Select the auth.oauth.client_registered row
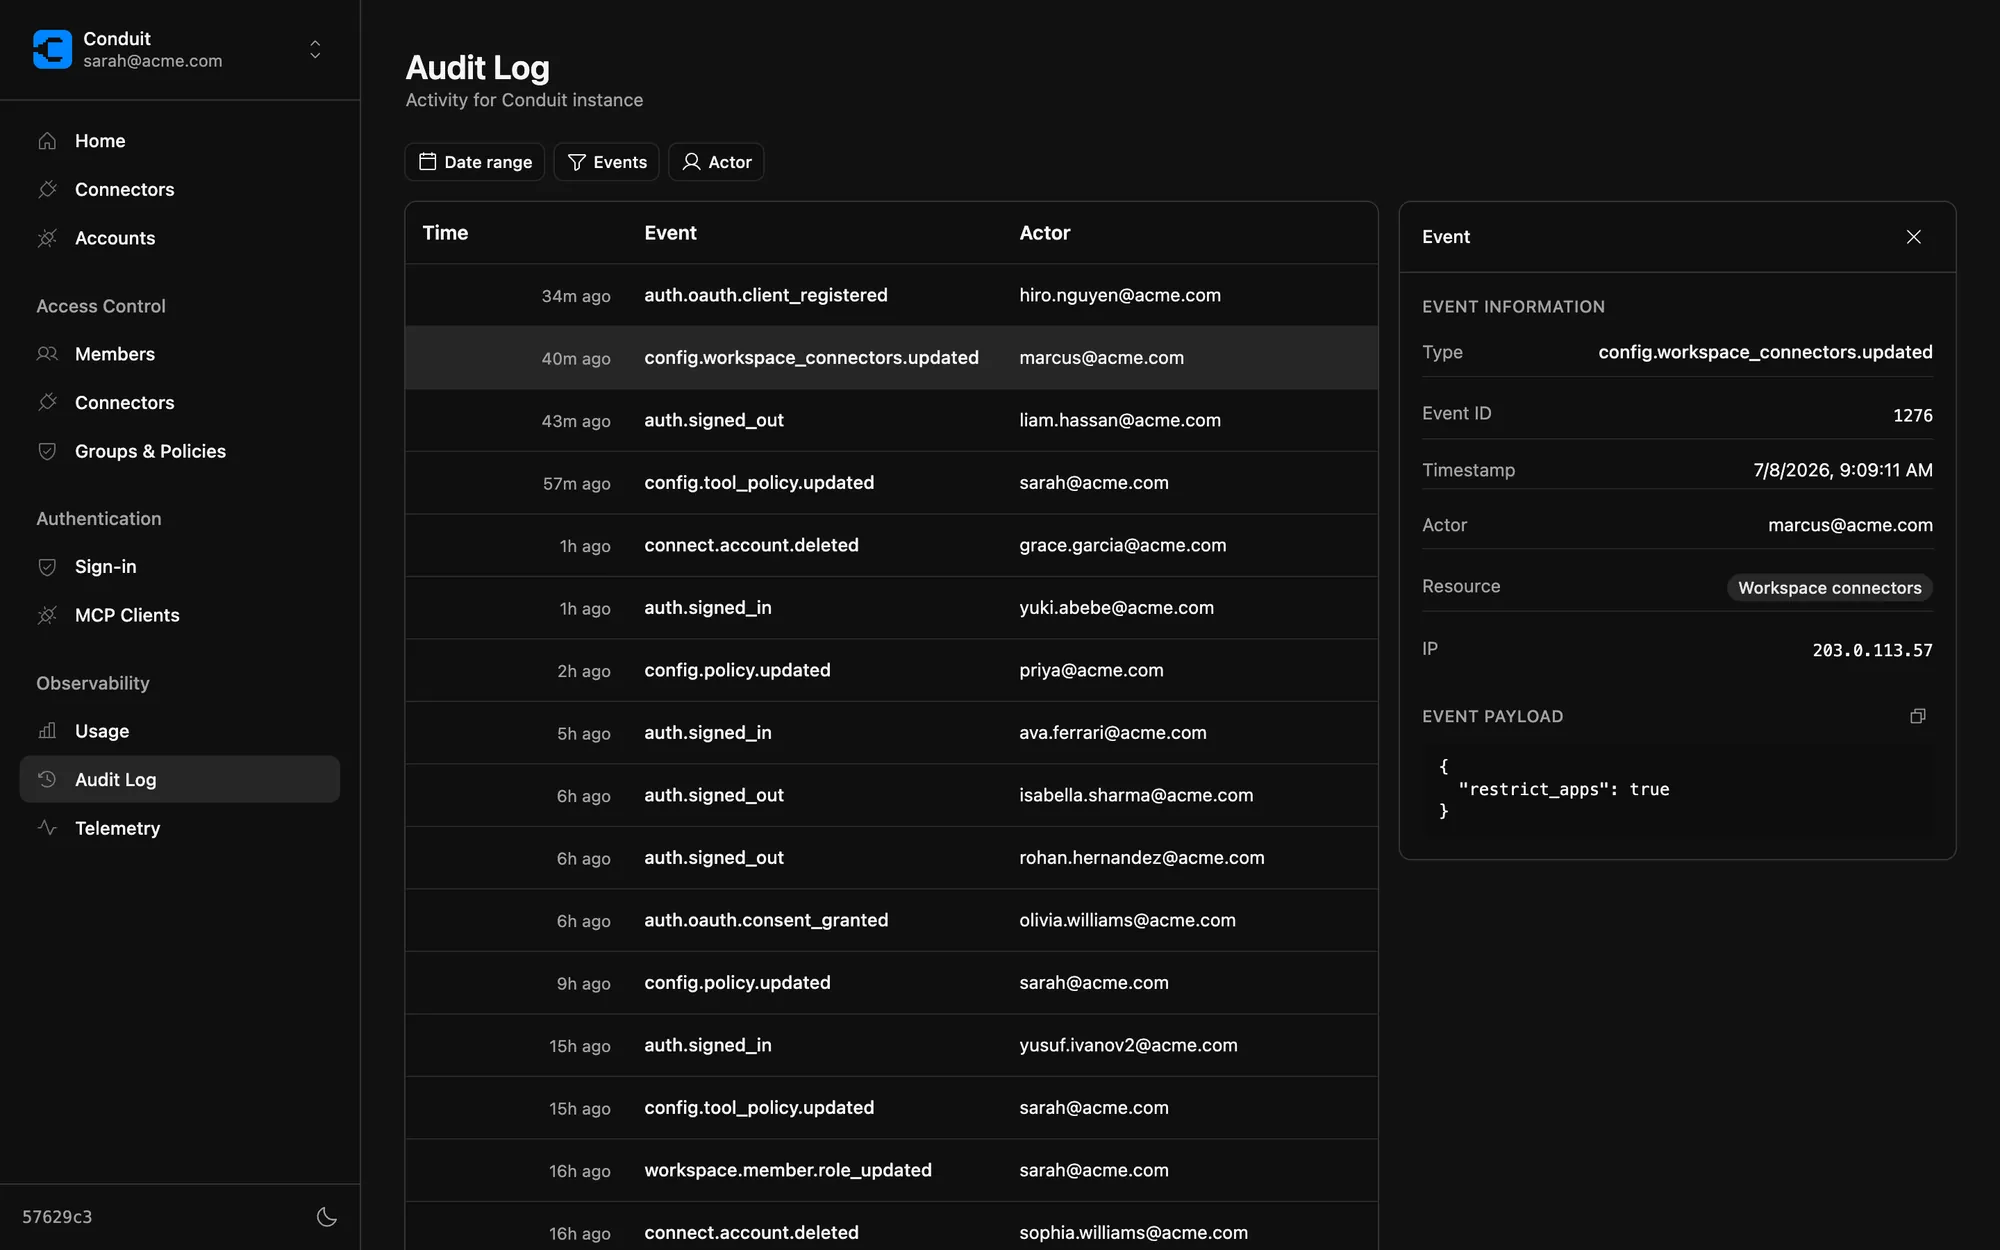This screenshot has width=2000, height=1250. pos(891,295)
